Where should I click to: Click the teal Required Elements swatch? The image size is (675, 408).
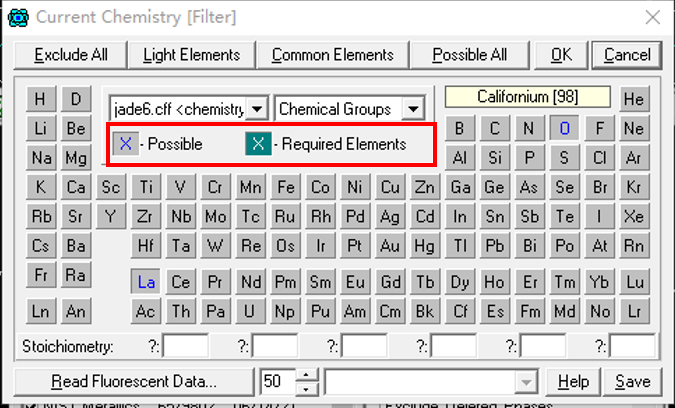point(258,144)
